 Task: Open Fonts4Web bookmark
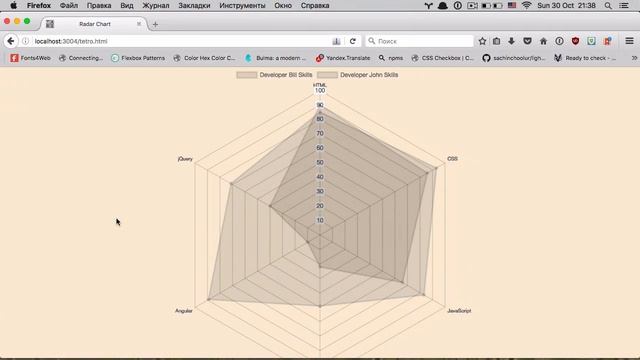coord(30,58)
